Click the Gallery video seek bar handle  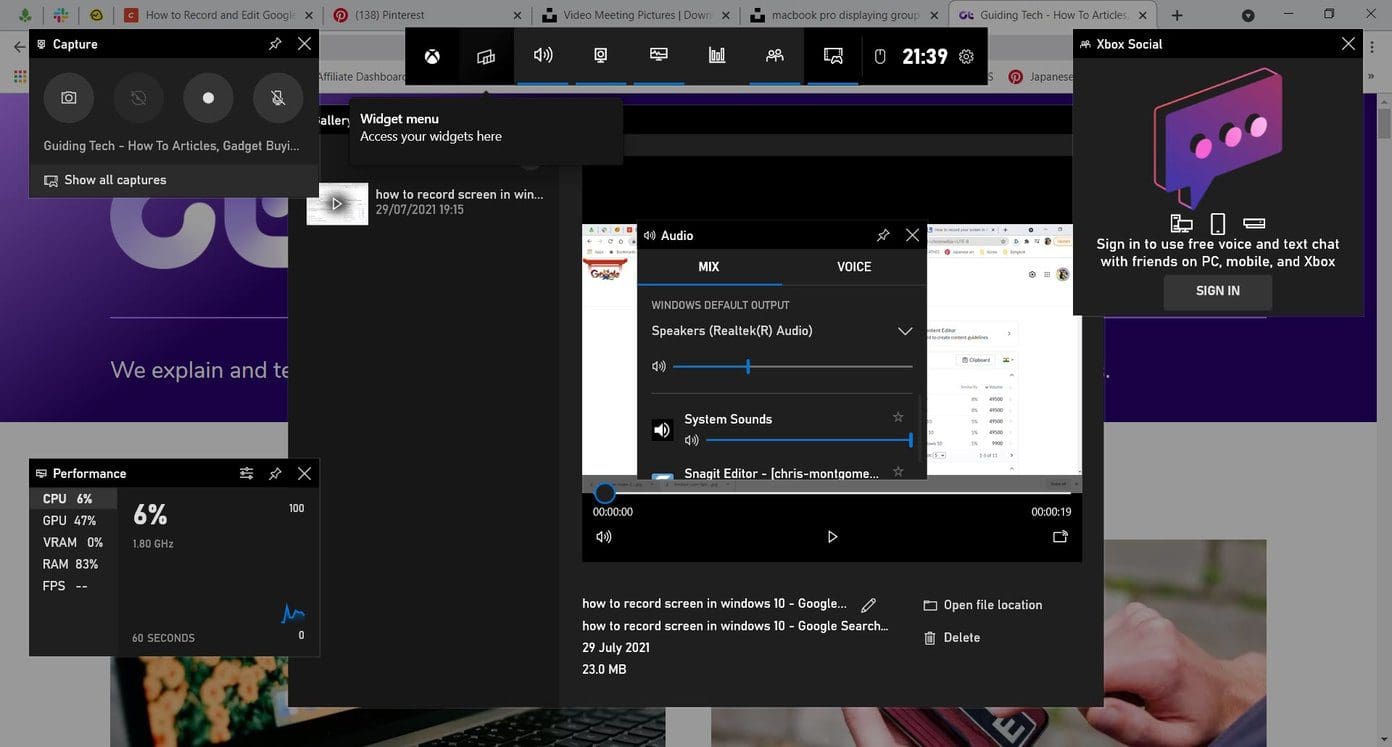604,493
